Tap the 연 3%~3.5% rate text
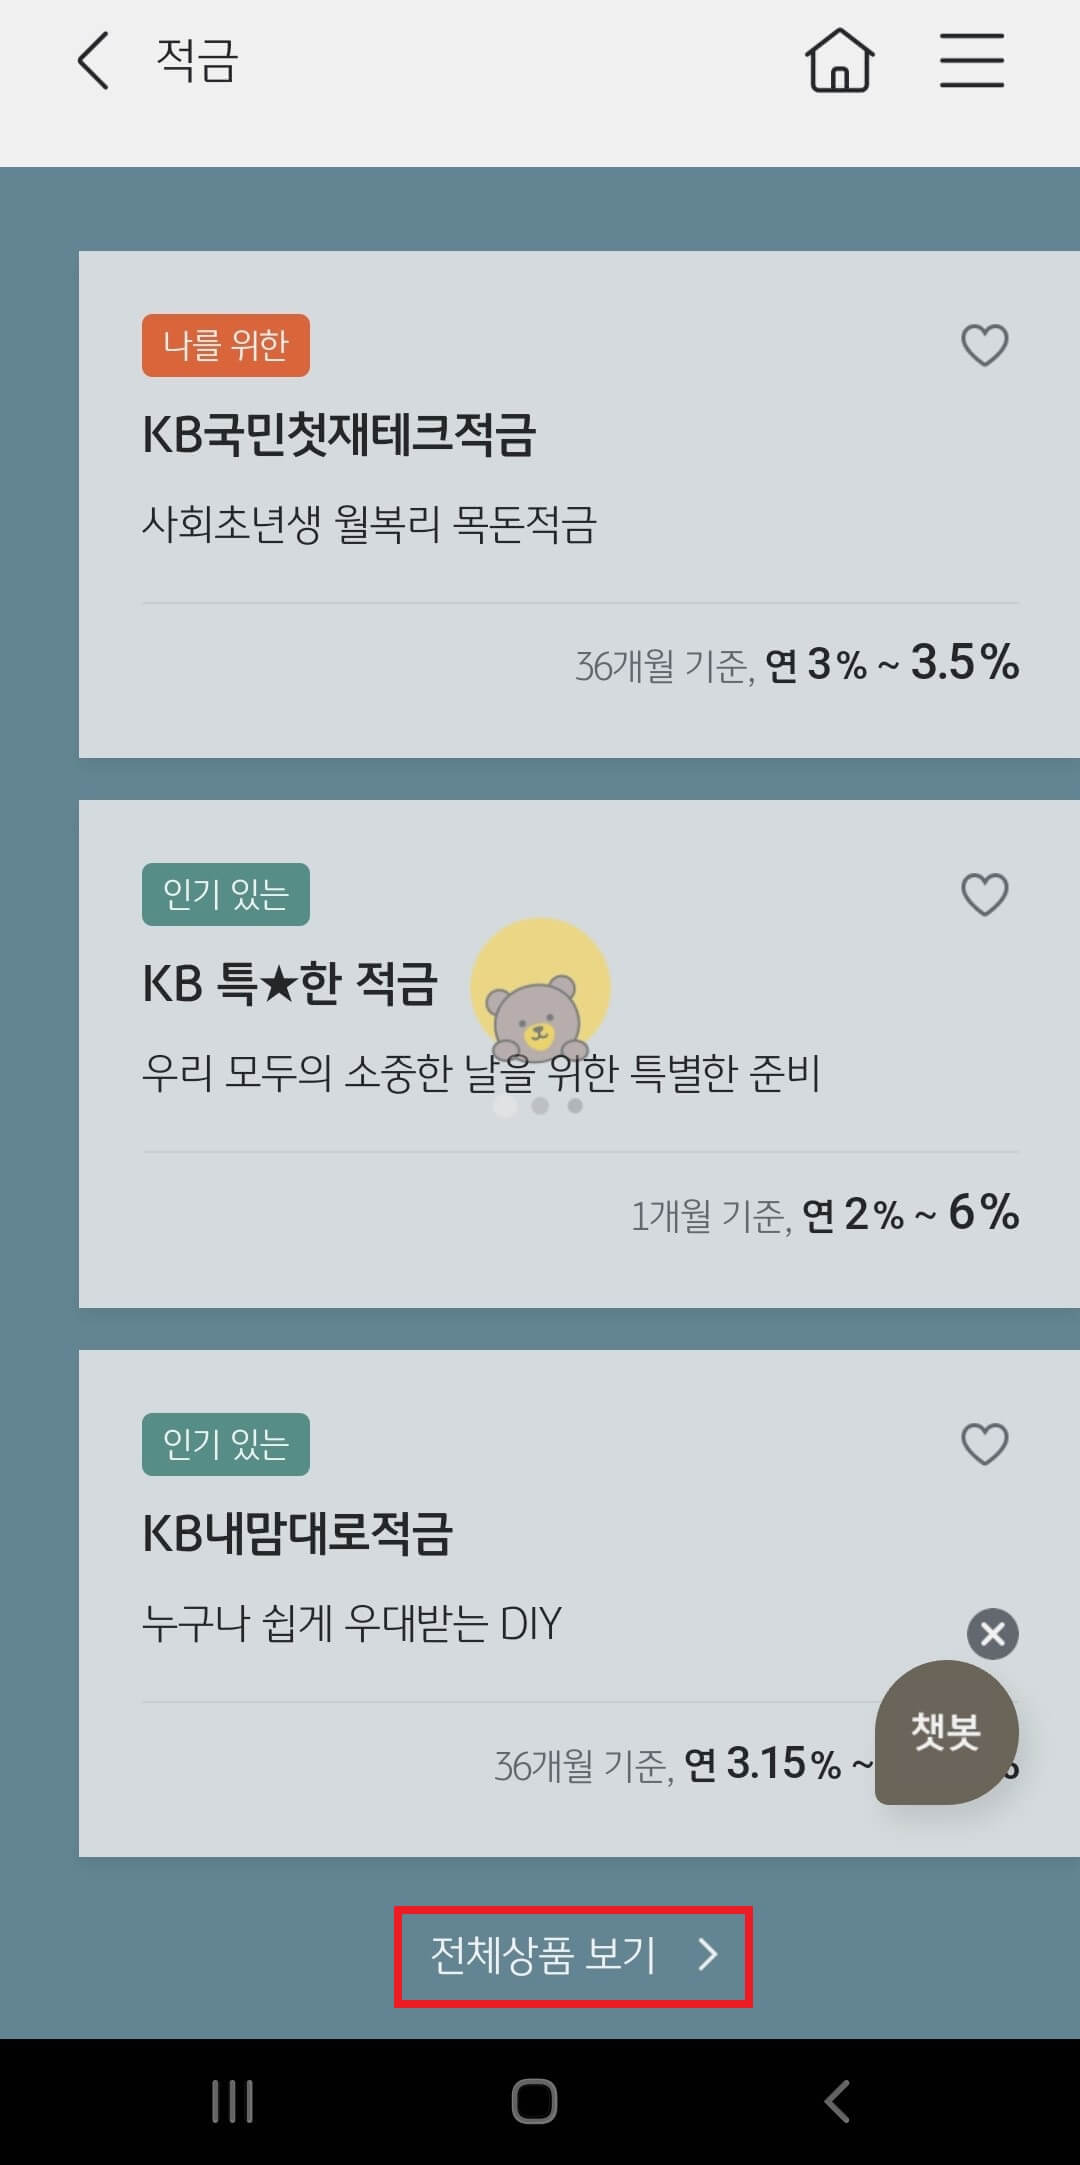Image resolution: width=1080 pixels, height=2165 pixels. point(890,663)
